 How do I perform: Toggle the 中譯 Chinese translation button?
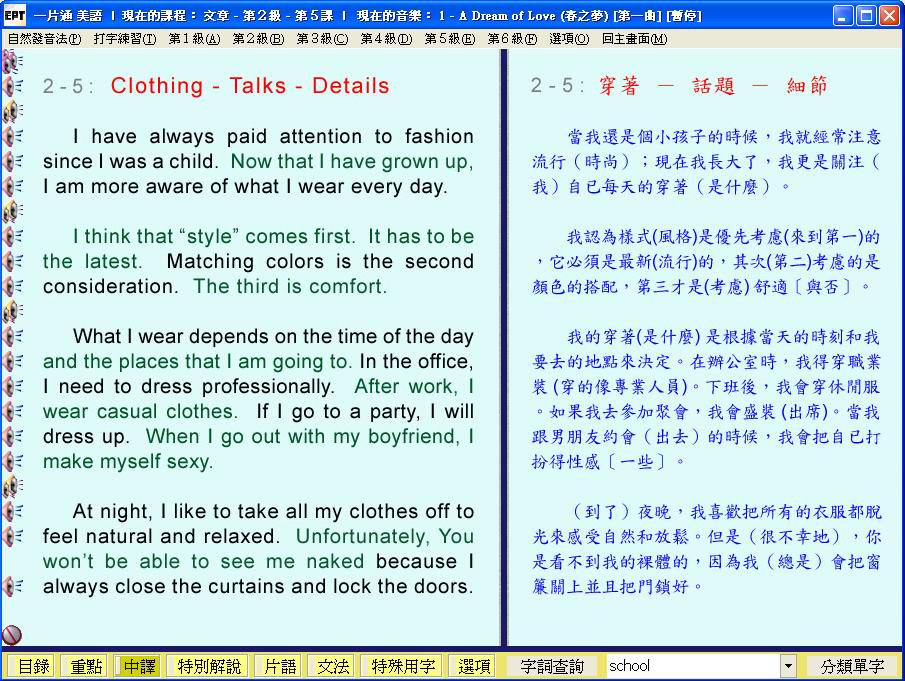tap(139, 666)
